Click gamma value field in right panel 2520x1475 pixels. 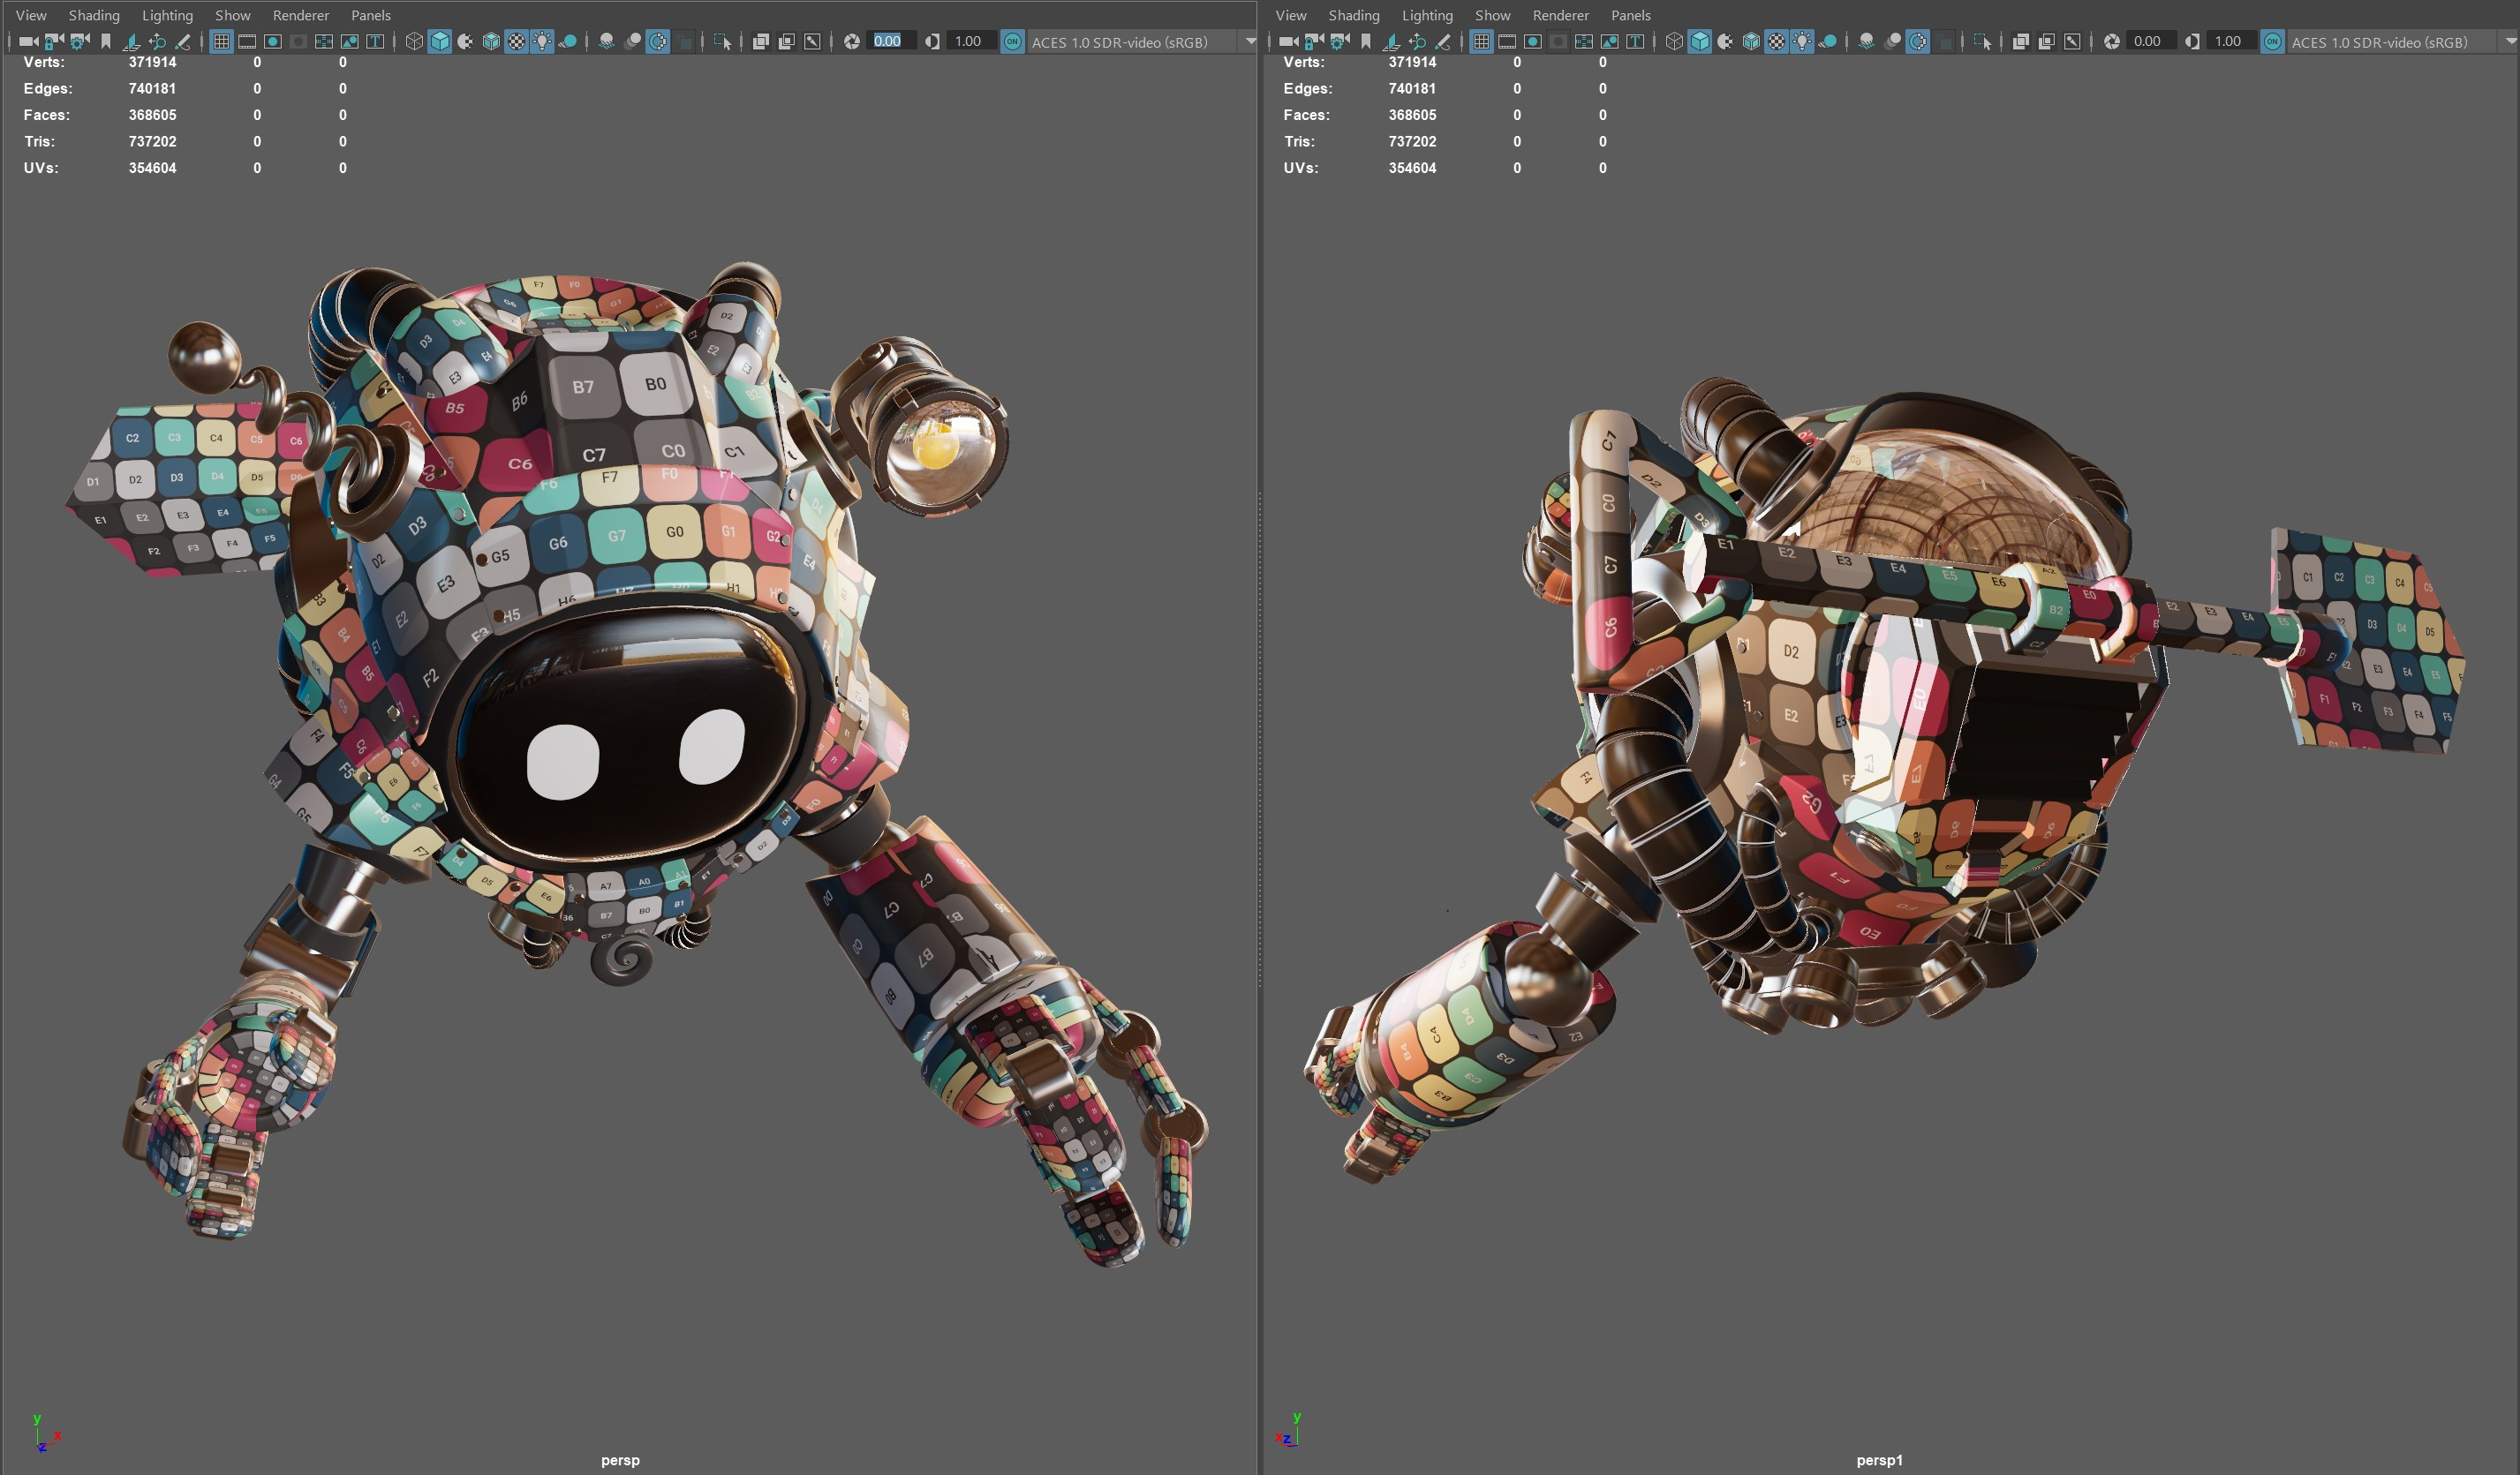click(2227, 41)
